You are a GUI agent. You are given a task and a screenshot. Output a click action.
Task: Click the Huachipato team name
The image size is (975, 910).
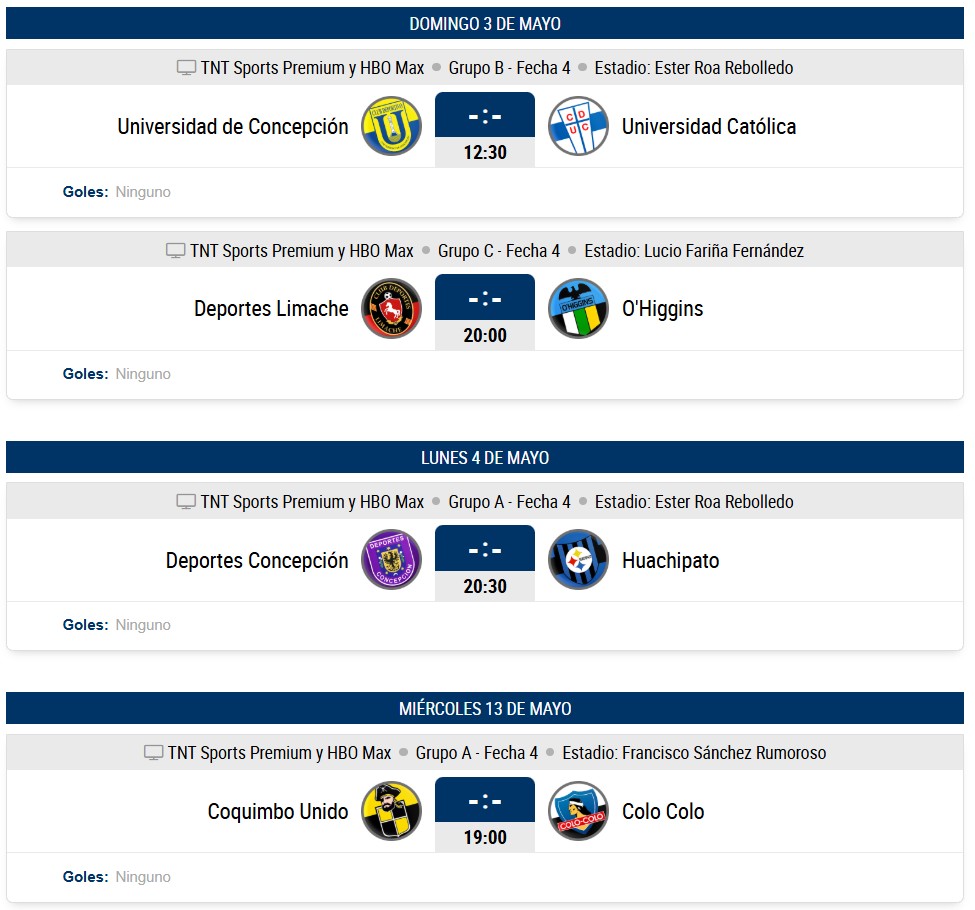pyautogui.click(x=670, y=560)
